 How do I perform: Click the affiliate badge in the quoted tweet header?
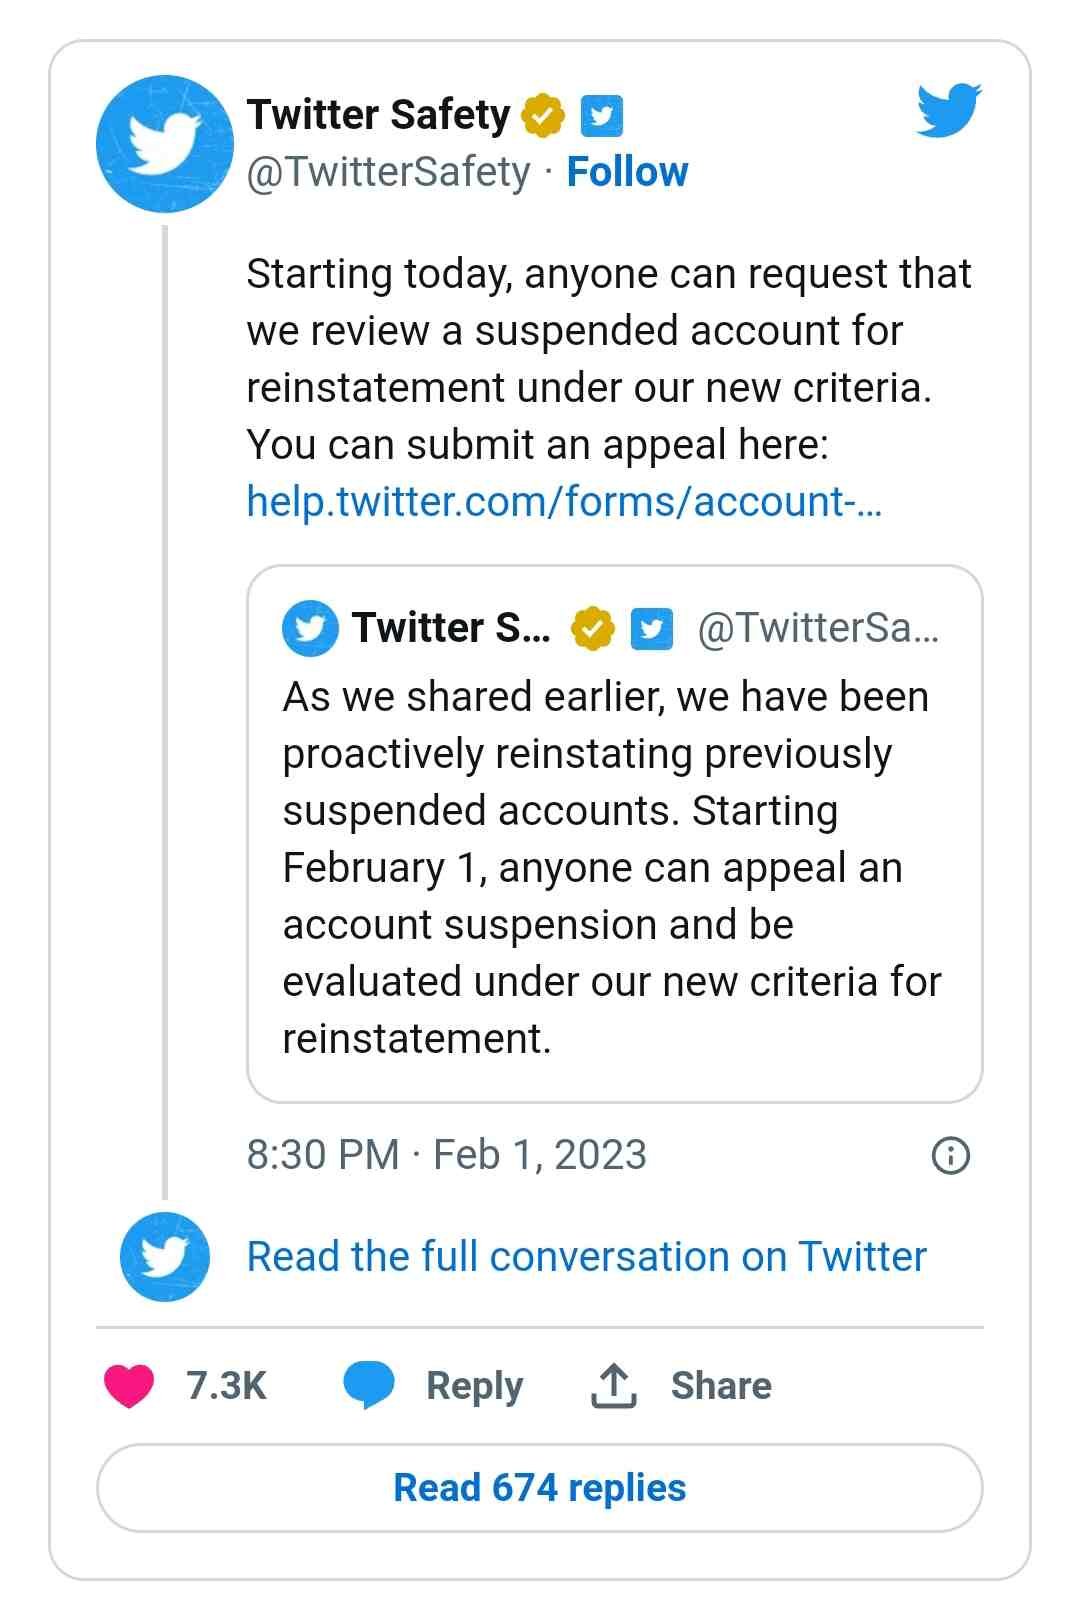pos(652,629)
